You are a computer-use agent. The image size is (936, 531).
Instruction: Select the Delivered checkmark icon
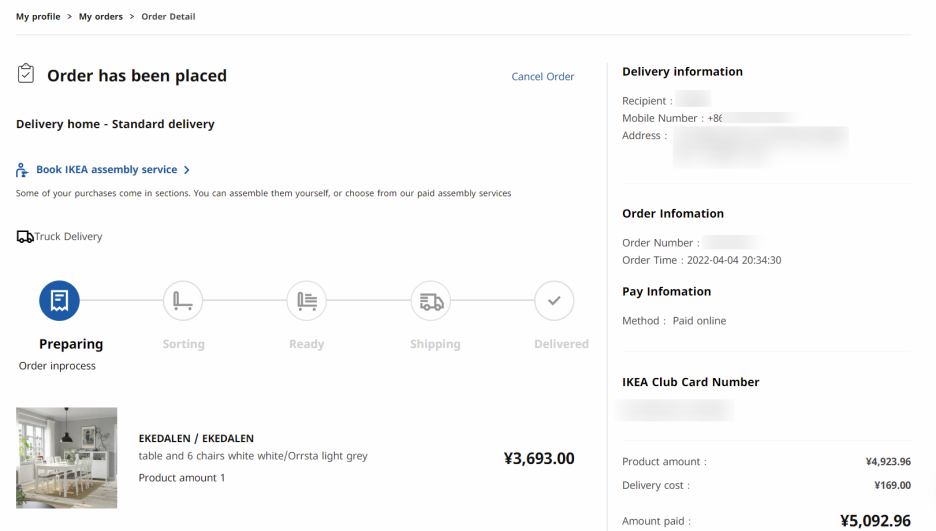[x=554, y=301]
